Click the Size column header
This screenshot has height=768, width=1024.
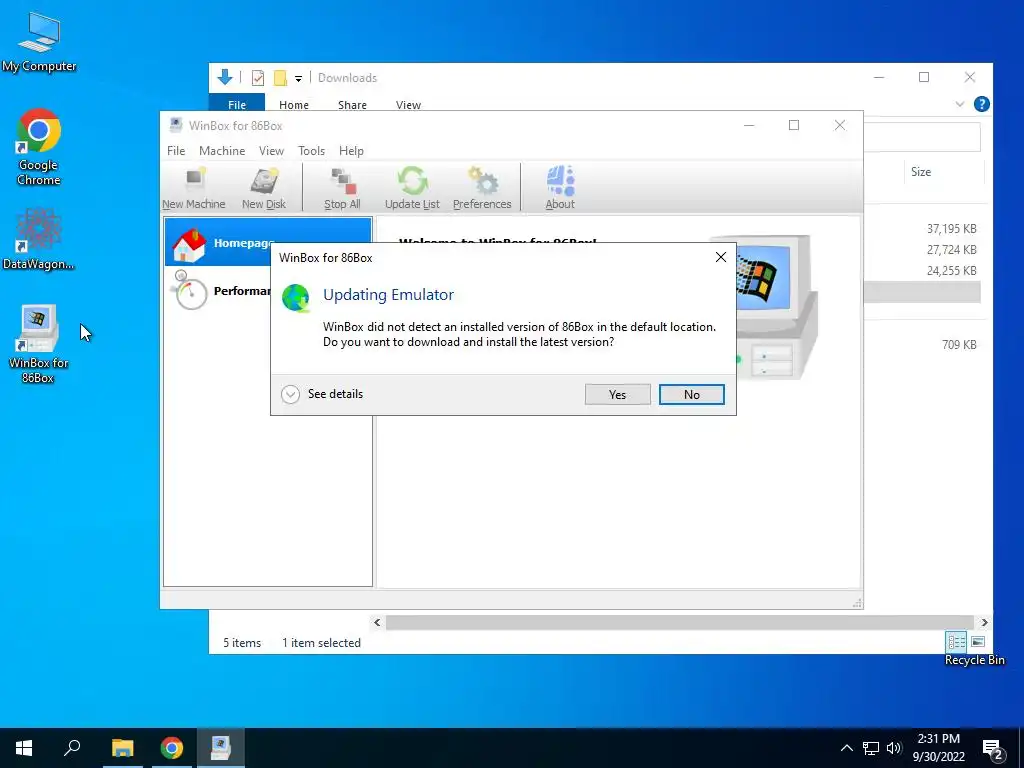click(921, 172)
